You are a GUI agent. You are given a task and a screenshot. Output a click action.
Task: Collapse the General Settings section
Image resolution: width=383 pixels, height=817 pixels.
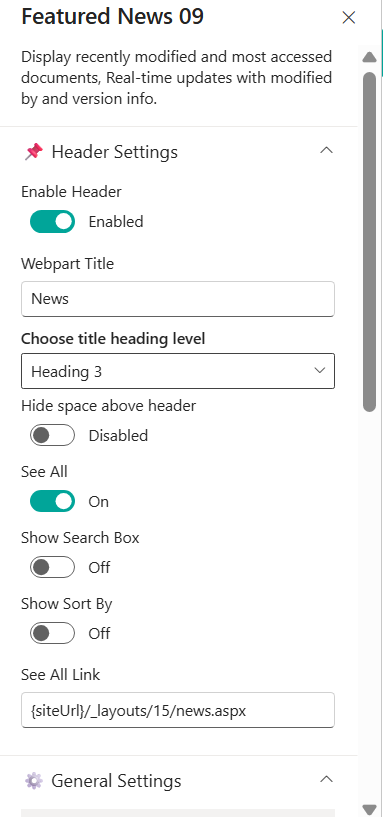[x=326, y=779]
